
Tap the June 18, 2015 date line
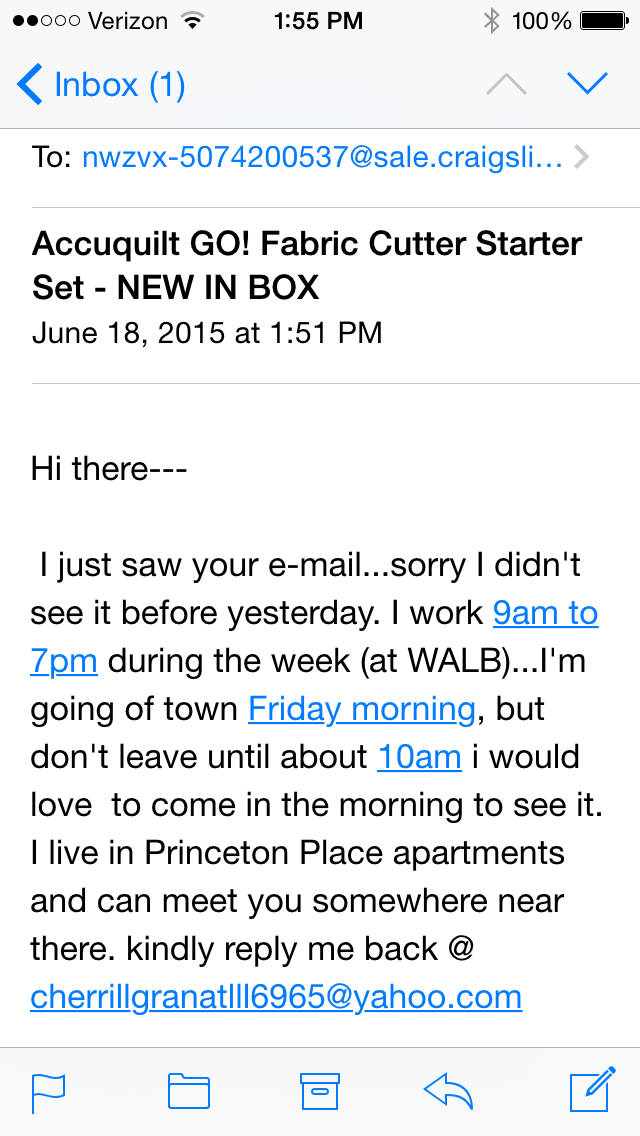coord(207,332)
